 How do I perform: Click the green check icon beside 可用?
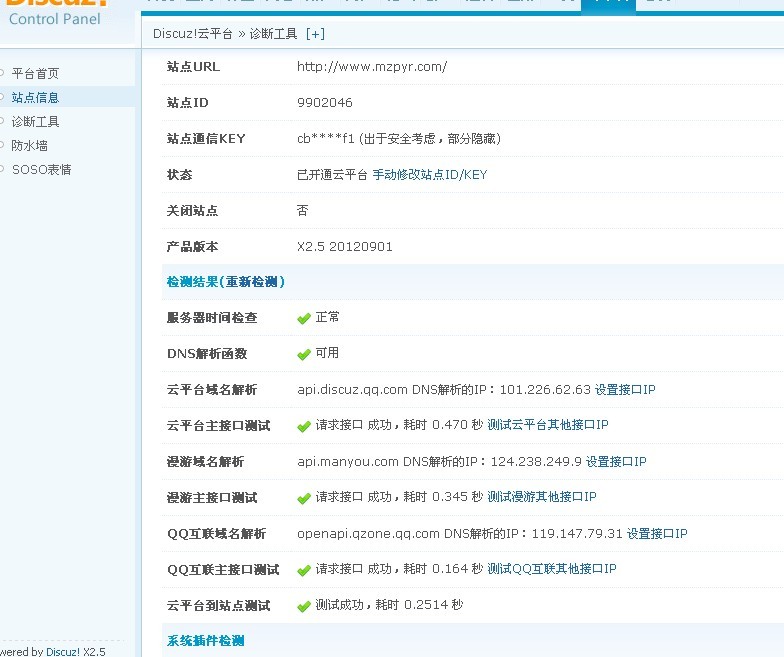(304, 354)
